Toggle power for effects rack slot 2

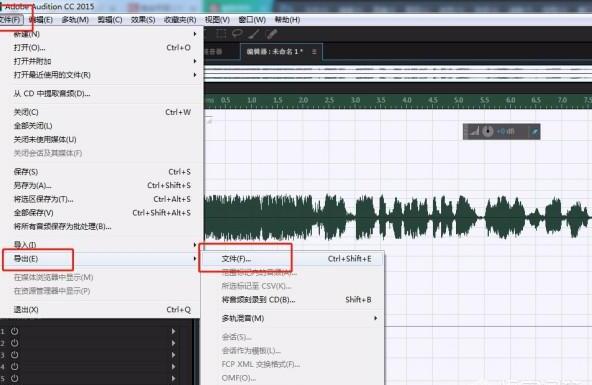click(14, 343)
